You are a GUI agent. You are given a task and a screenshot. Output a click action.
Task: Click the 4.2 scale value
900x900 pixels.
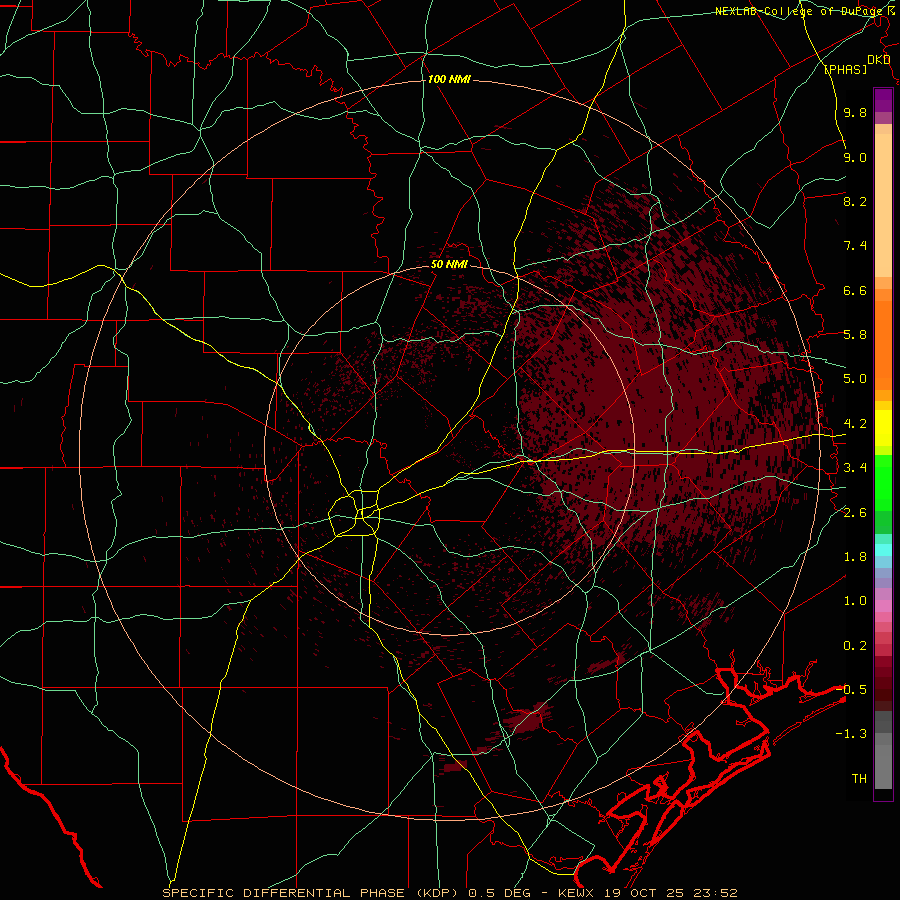pos(855,424)
